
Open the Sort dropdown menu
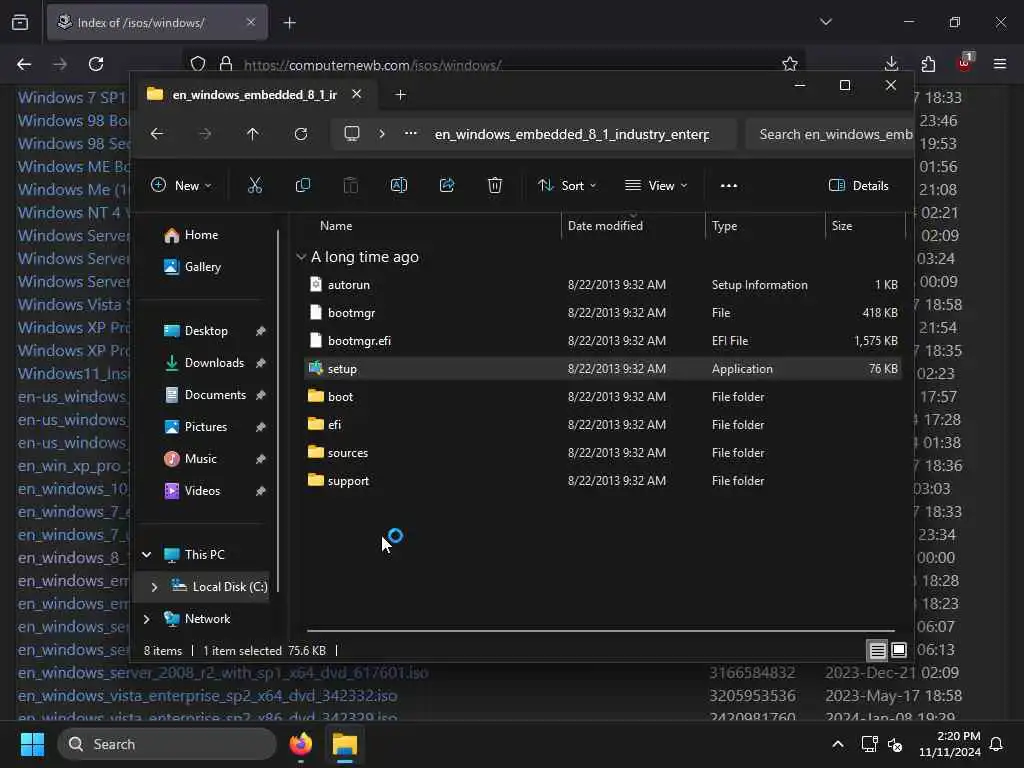point(567,185)
